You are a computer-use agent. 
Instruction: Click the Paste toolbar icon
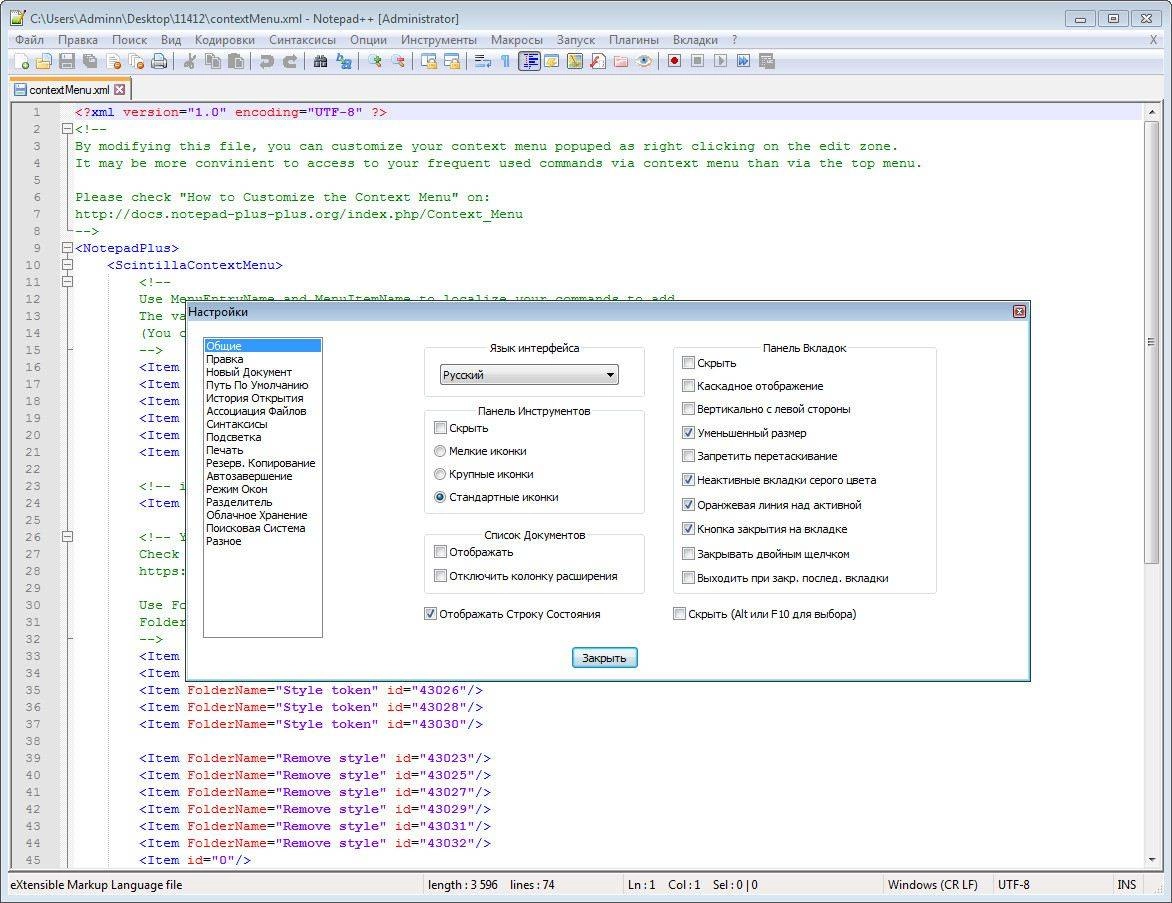tap(236, 61)
